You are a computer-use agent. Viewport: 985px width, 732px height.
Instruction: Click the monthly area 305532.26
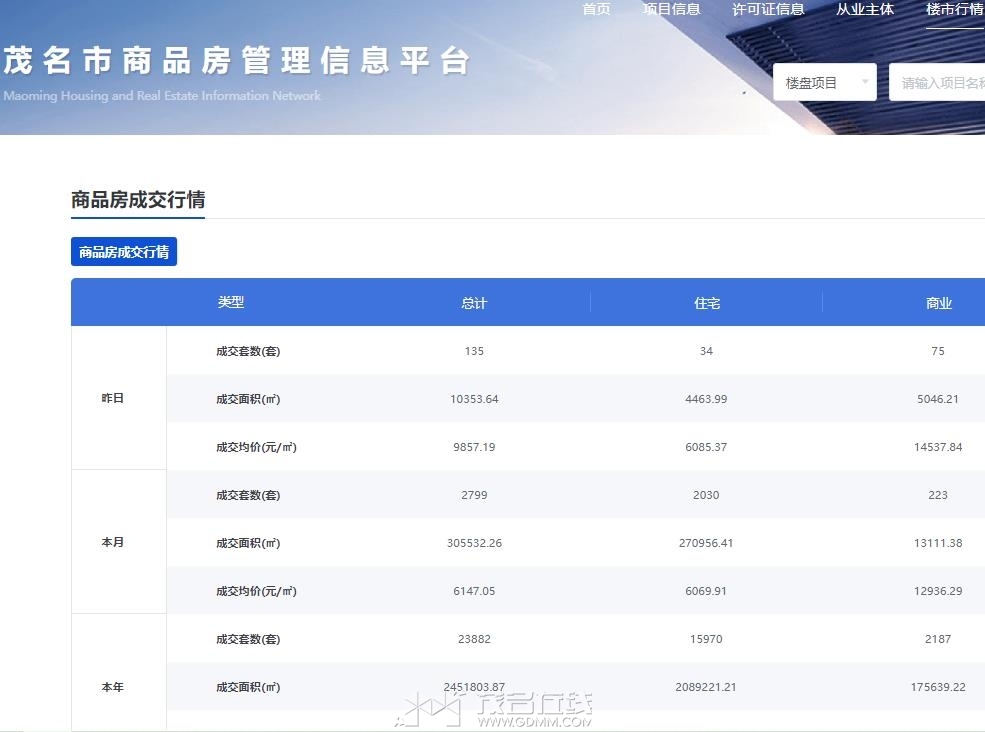click(x=474, y=543)
